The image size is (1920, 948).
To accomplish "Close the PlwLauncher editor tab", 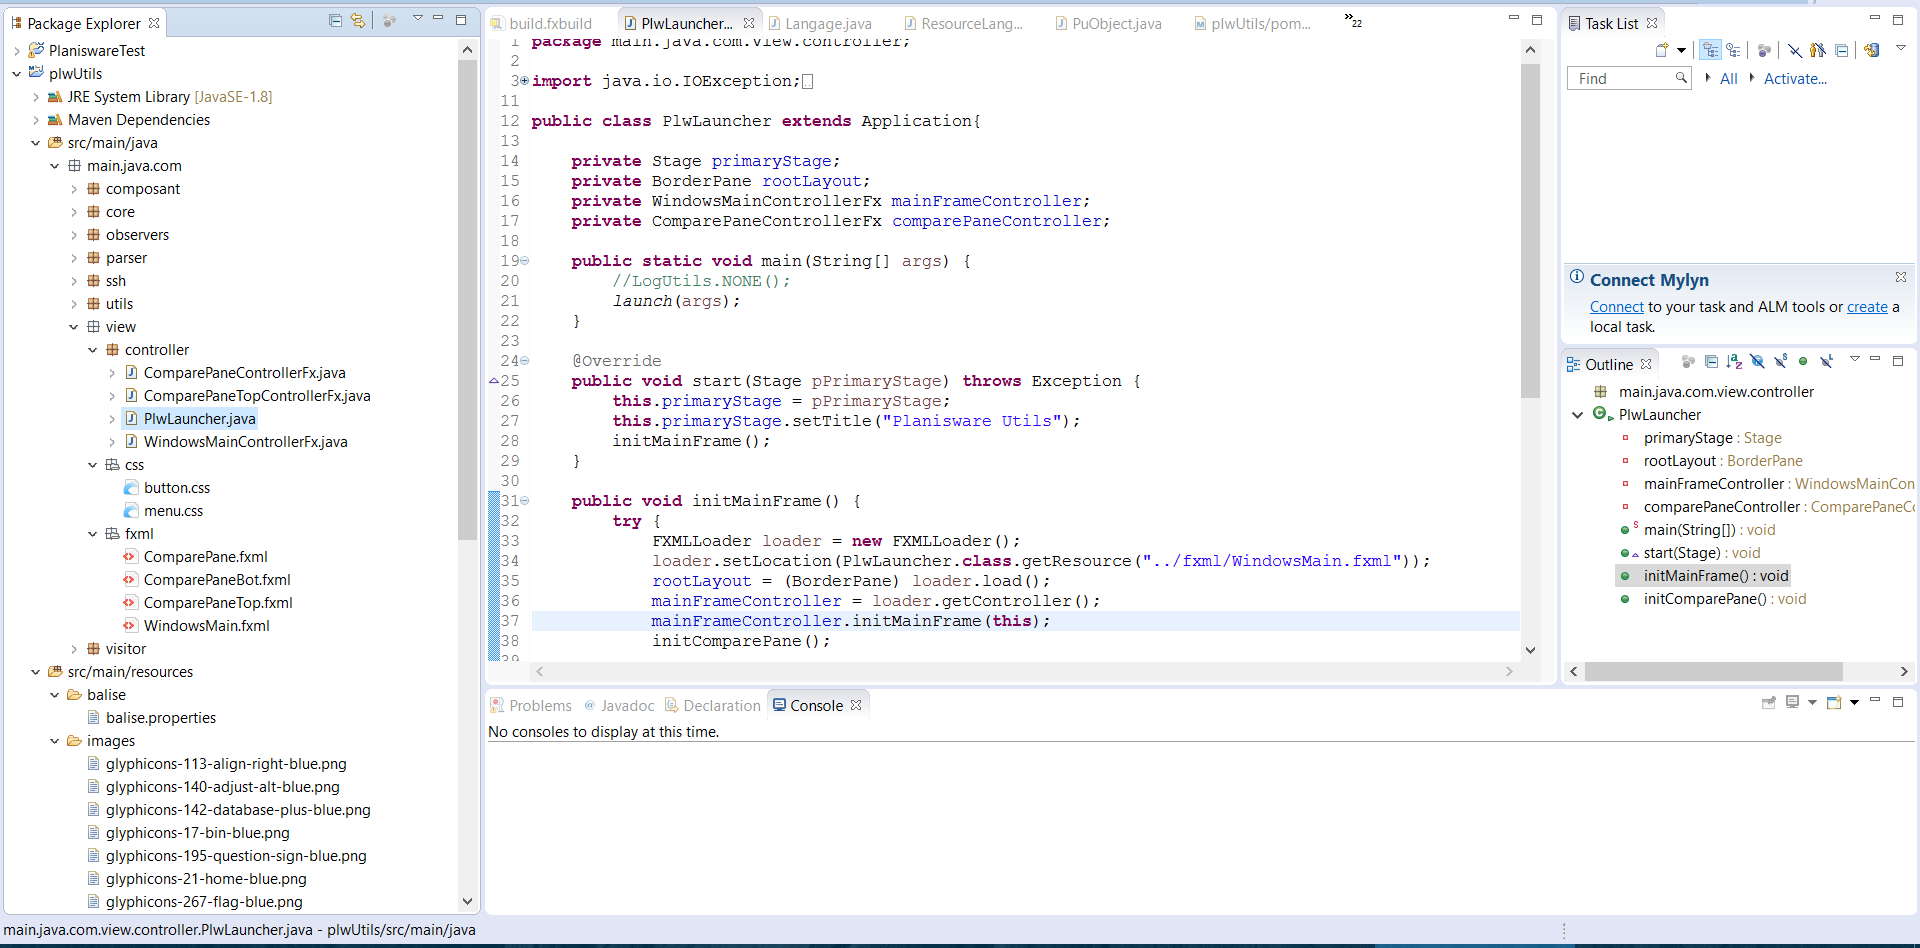I will pyautogui.click(x=749, y=23).
